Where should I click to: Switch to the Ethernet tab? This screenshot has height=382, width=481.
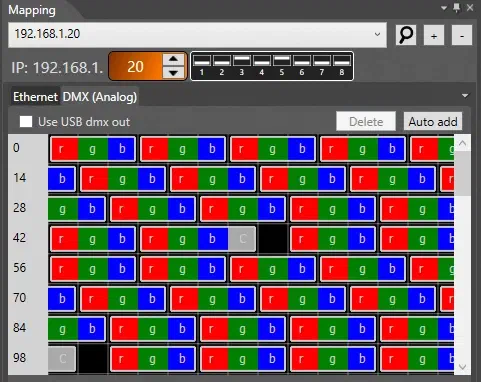pos(35,97)
